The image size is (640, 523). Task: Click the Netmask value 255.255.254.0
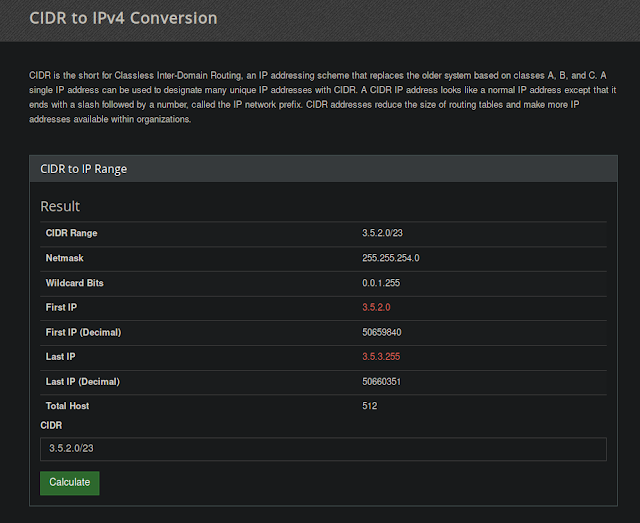(390, 258)
